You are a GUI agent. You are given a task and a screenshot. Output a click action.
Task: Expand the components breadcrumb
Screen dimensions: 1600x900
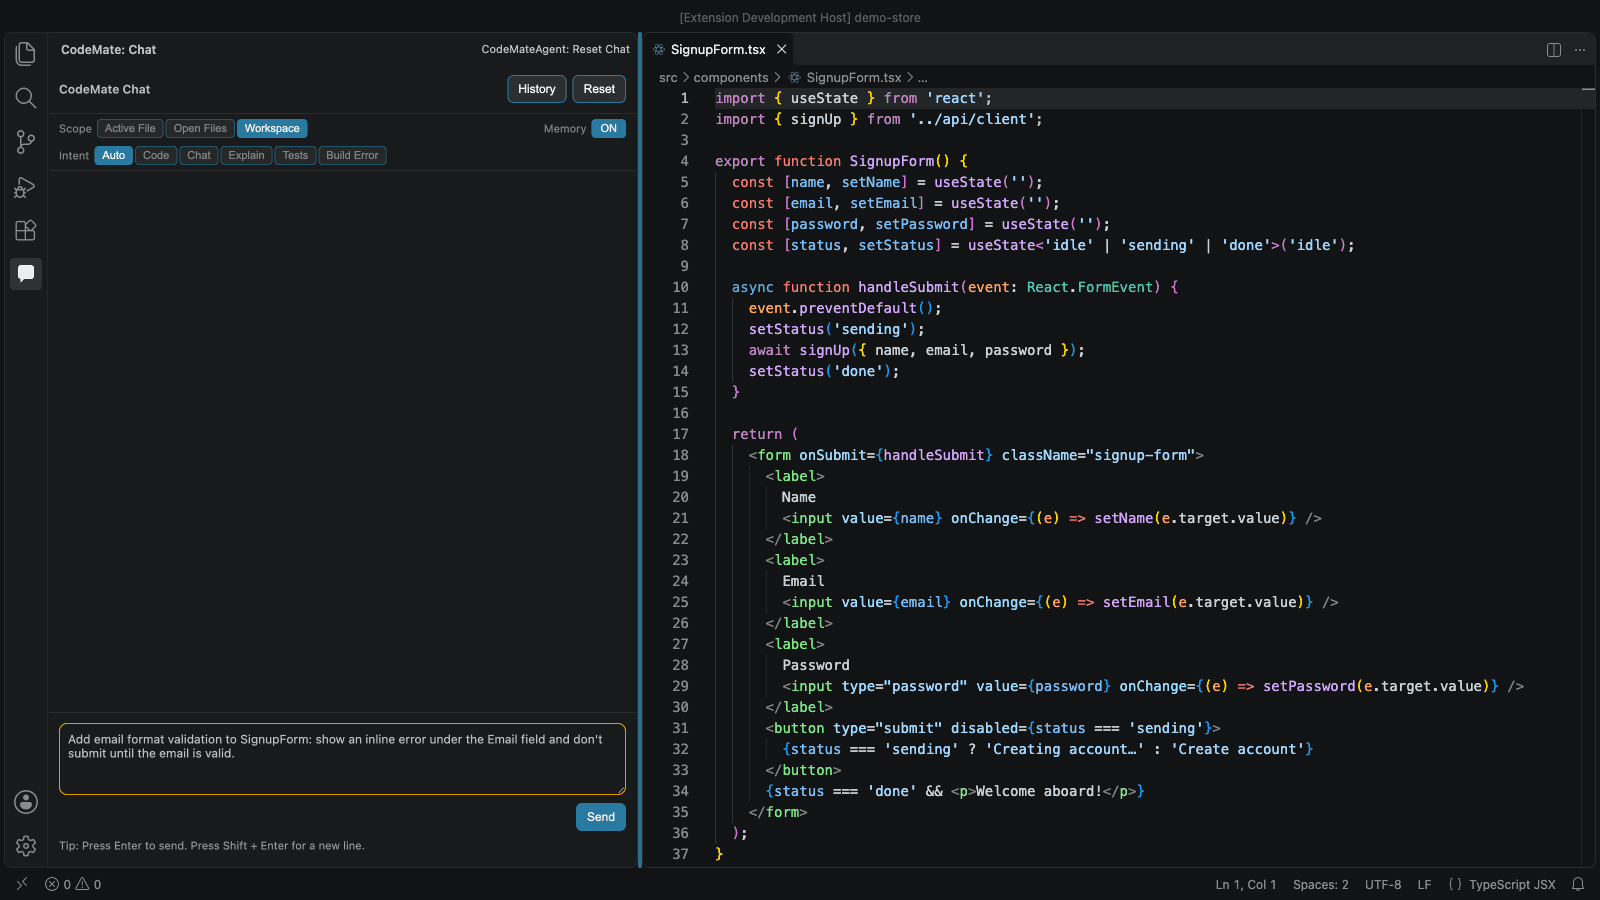[x=731, y=77]
